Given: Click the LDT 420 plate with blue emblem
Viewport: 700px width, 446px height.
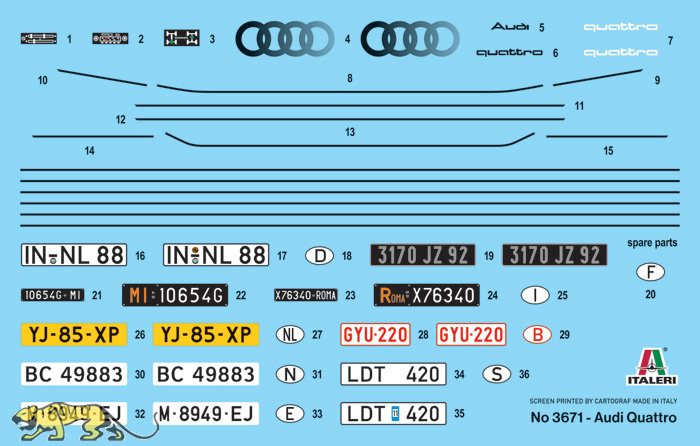Looking at the screenshot, I should pyautogui.click(x=393, y=414).
